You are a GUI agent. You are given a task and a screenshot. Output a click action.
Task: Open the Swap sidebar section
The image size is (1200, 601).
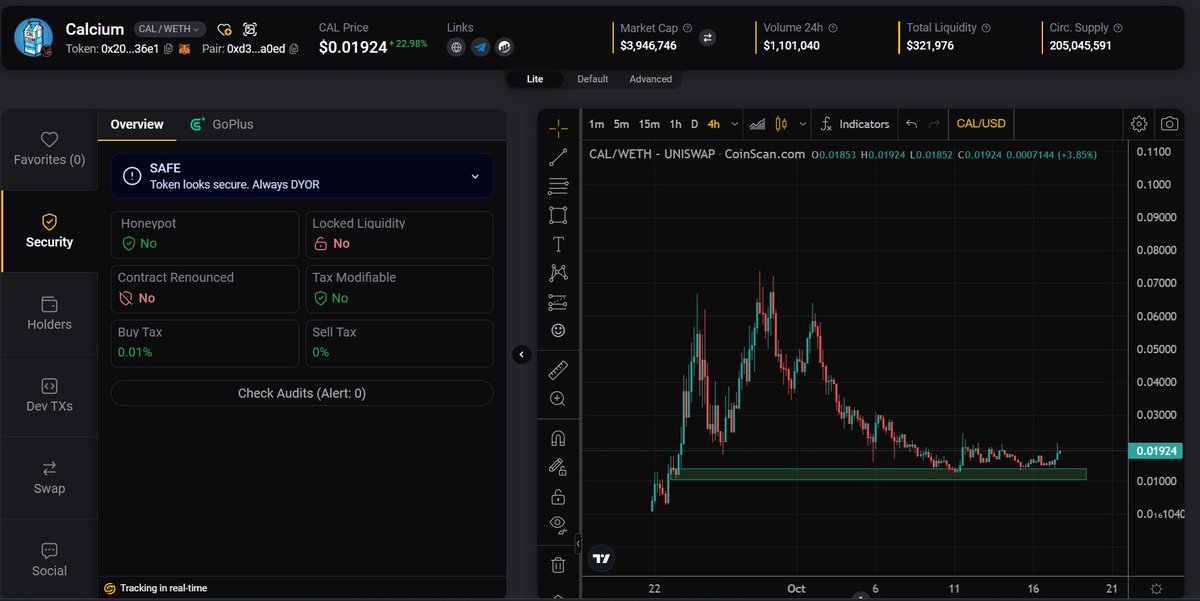(x=49, y=478)
